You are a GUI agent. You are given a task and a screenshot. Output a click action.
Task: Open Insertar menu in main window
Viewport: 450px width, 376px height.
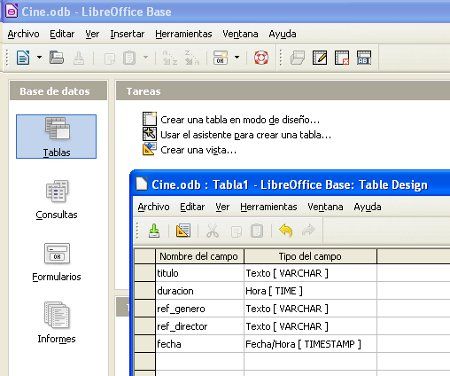click(127, 34)
